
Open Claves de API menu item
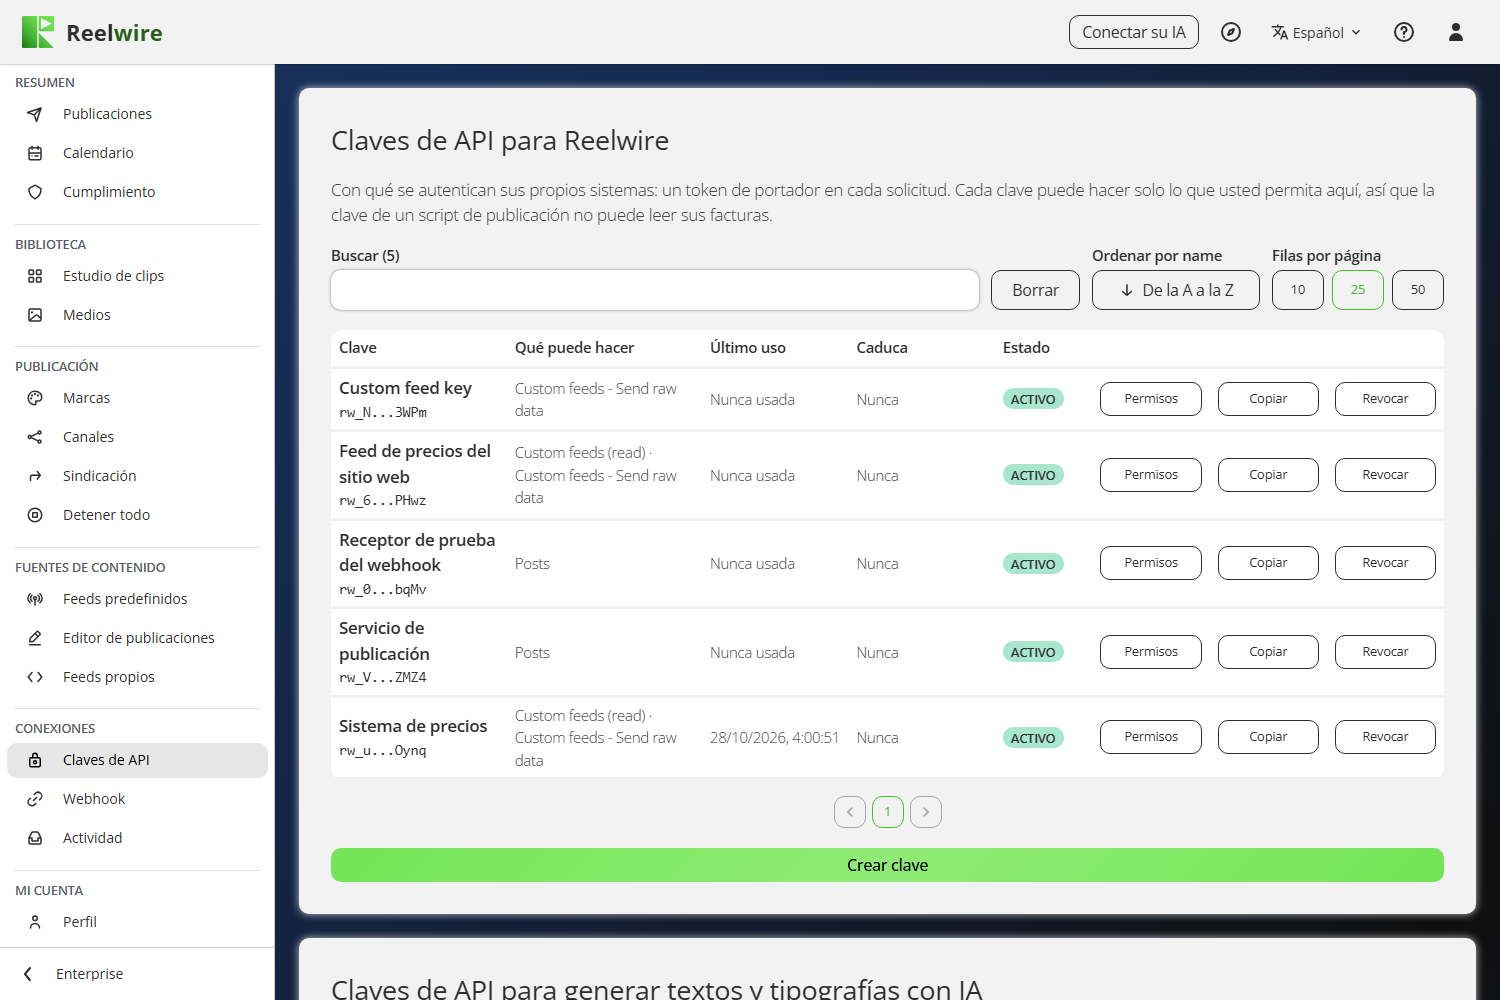(137, 760)
